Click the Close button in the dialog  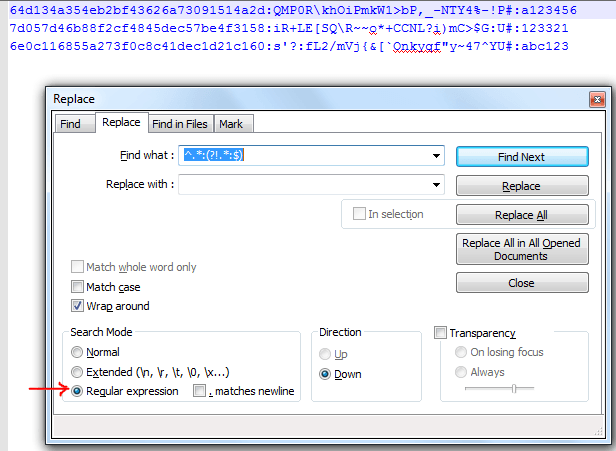(x=520, y=283)
